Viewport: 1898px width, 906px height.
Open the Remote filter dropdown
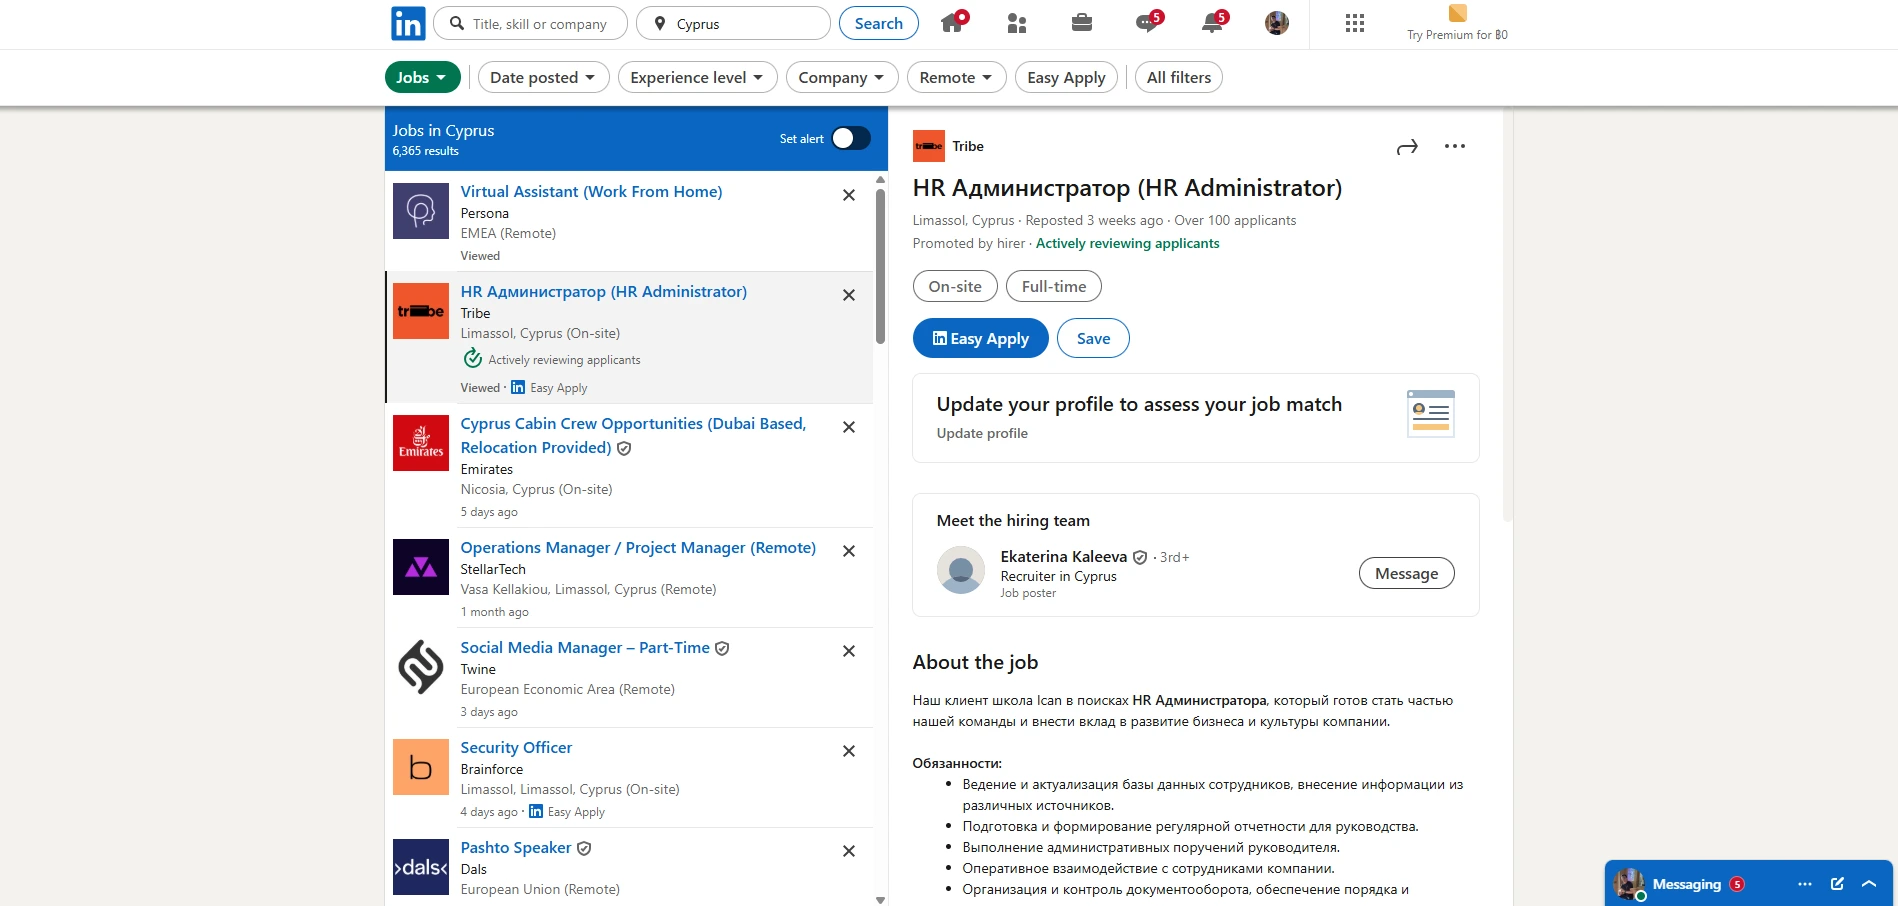[x=956, y=78]
